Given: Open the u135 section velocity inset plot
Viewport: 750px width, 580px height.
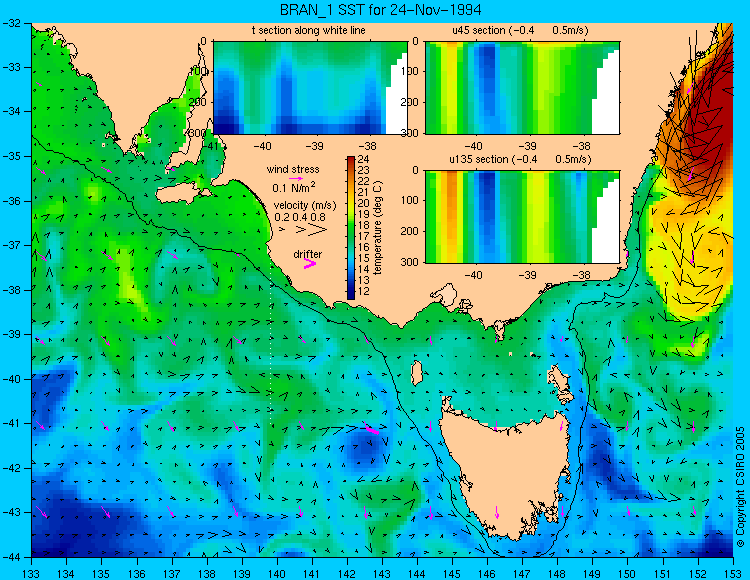Looking at the screenshot, I should (522, 217).
